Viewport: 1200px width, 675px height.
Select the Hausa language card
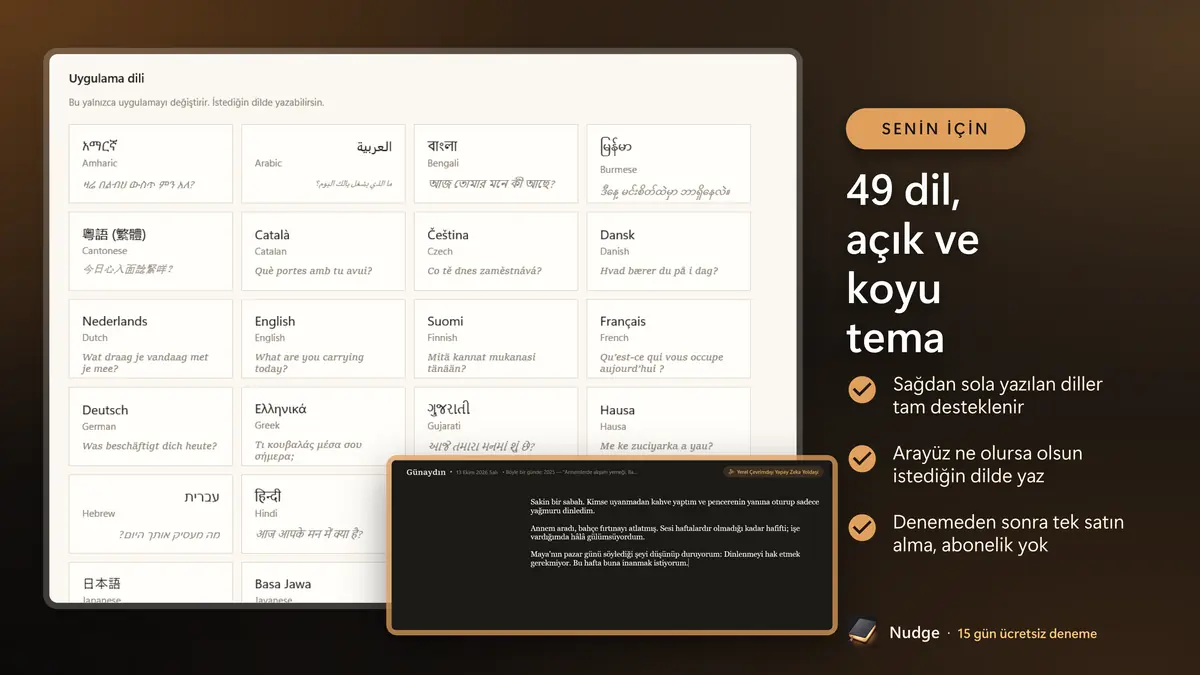pos(668,421)
